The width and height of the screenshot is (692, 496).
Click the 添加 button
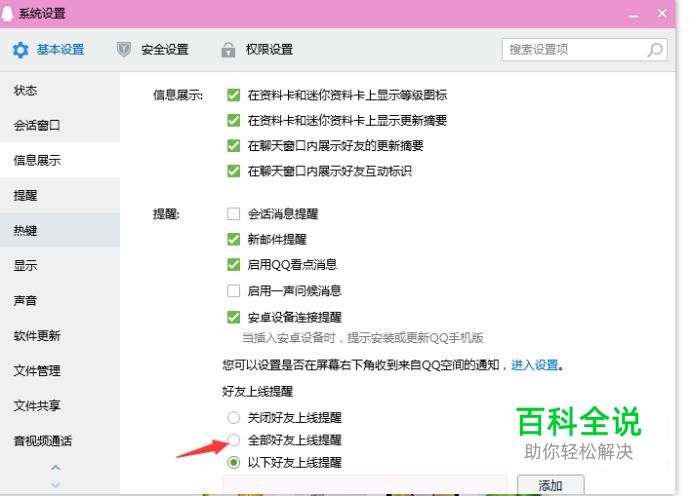[x=551, y=485]
